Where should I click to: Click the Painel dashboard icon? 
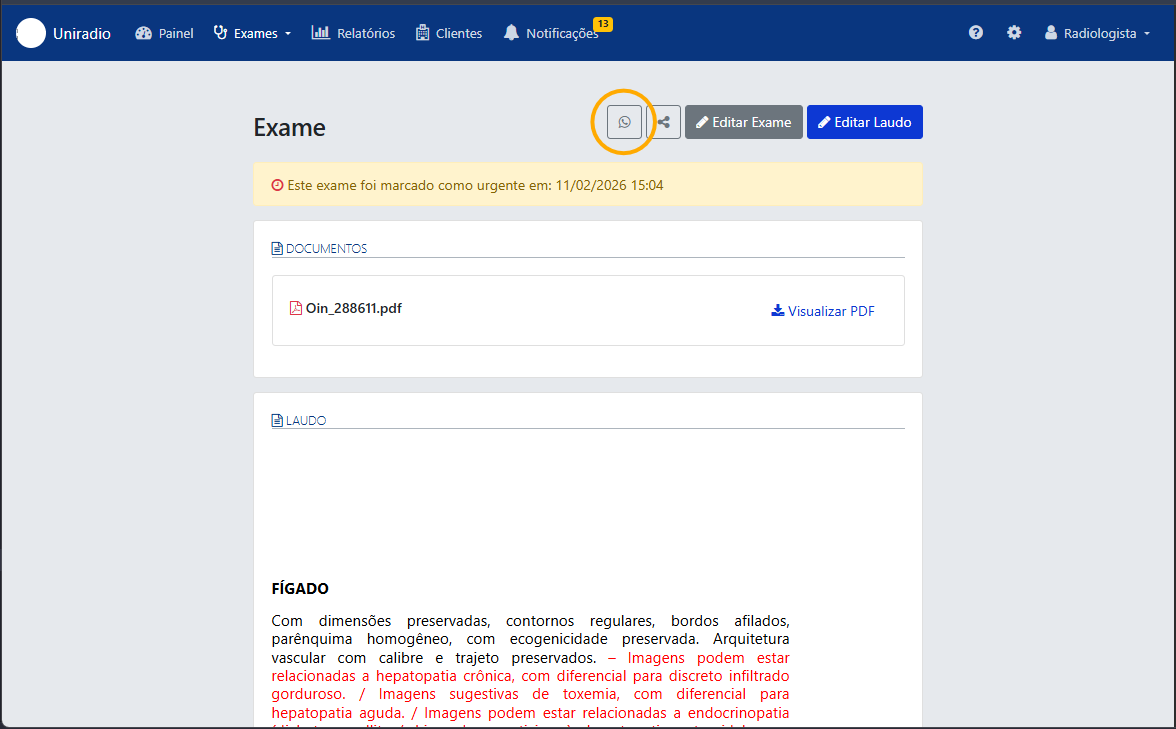coord(143,33)
